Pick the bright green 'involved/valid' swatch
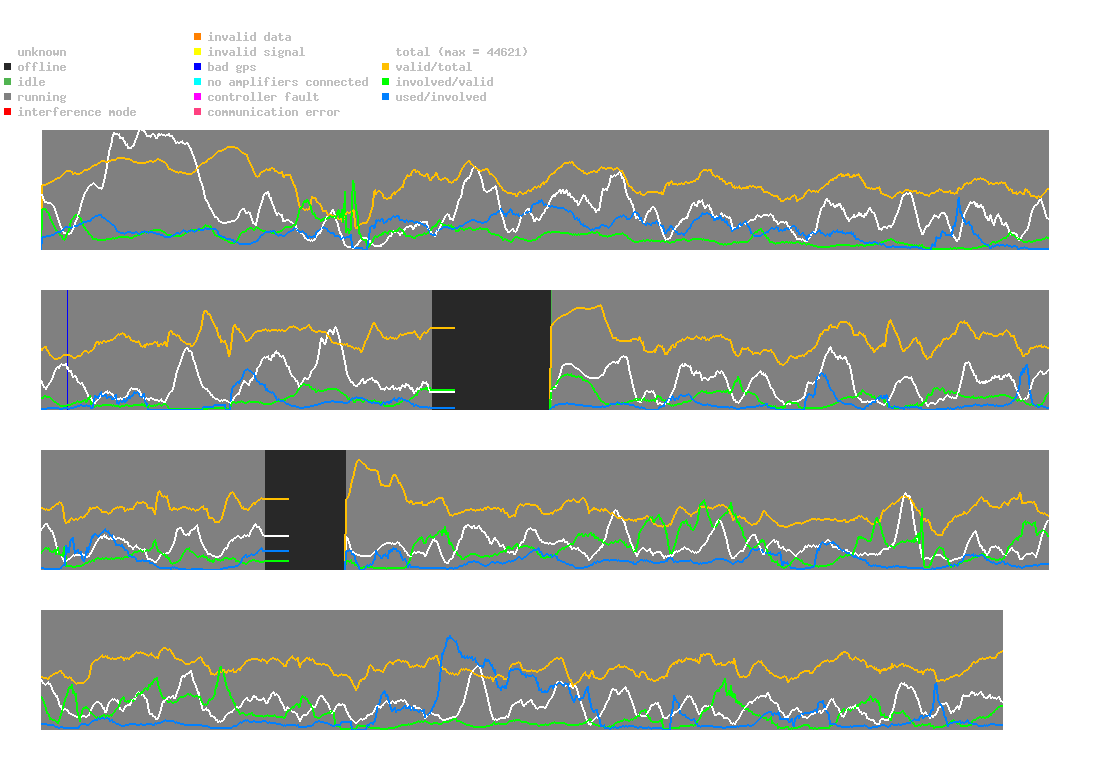Image resolution: width=1095 pixels, height=764 pixels. [x=385, y=82]
